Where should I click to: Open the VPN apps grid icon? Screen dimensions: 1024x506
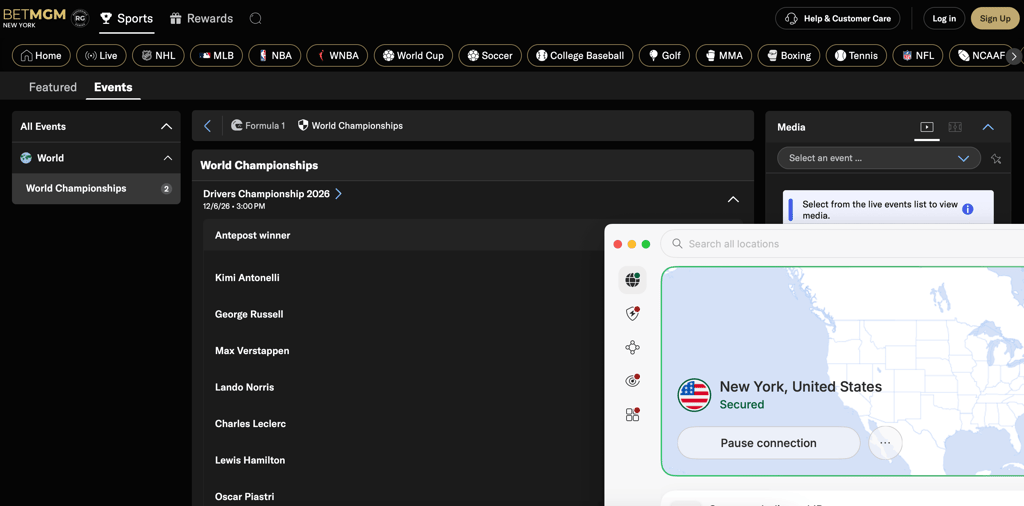pyautogui.click(x=632, y=415)
